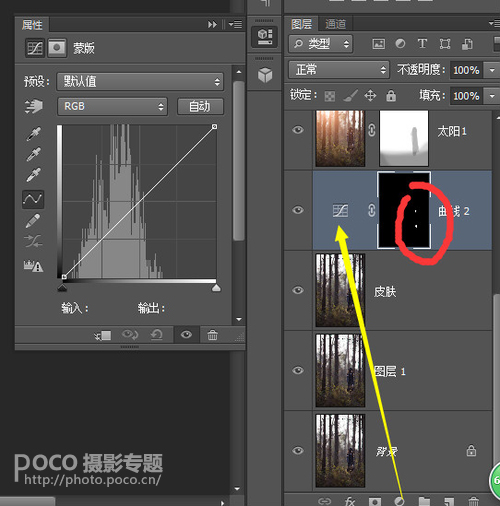Image resolution: width=500 pixels, height=506 pixels.
Task: Lock layer position move icon
Action: (x=370, y=96)
